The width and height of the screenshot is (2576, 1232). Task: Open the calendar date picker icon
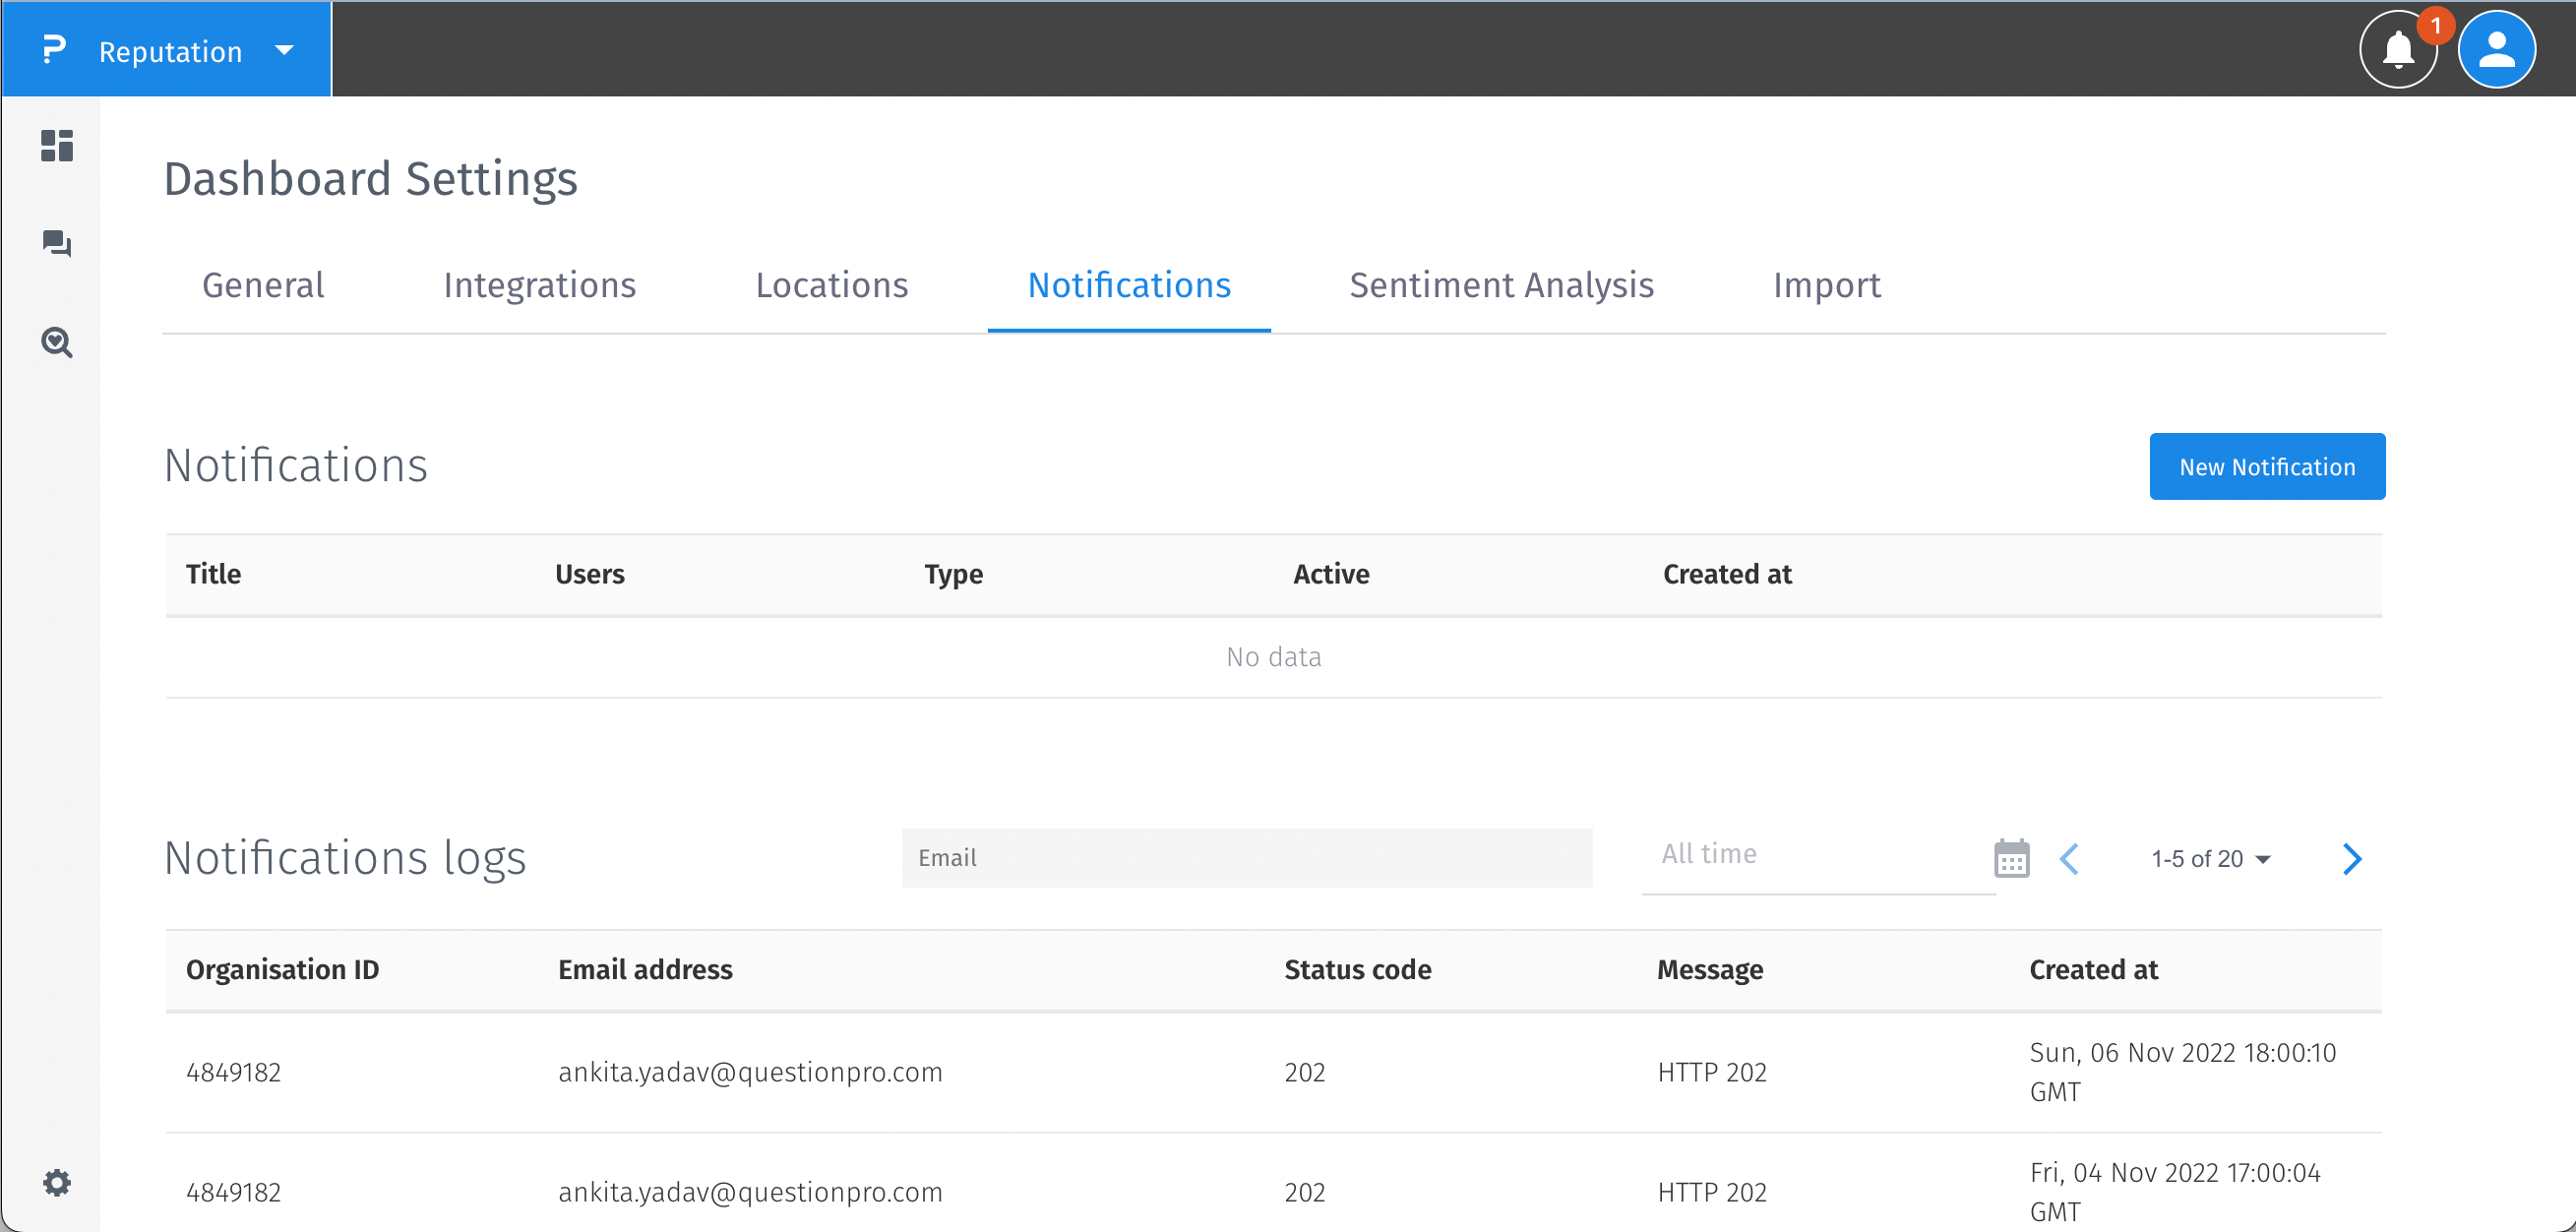[2011, 859]
